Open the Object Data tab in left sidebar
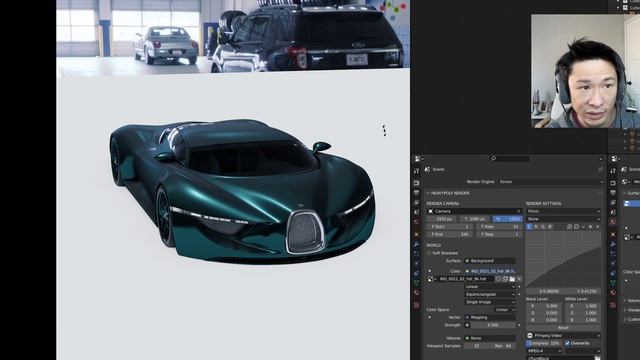This screenshot has width=640, height=360. coord(417,282)
